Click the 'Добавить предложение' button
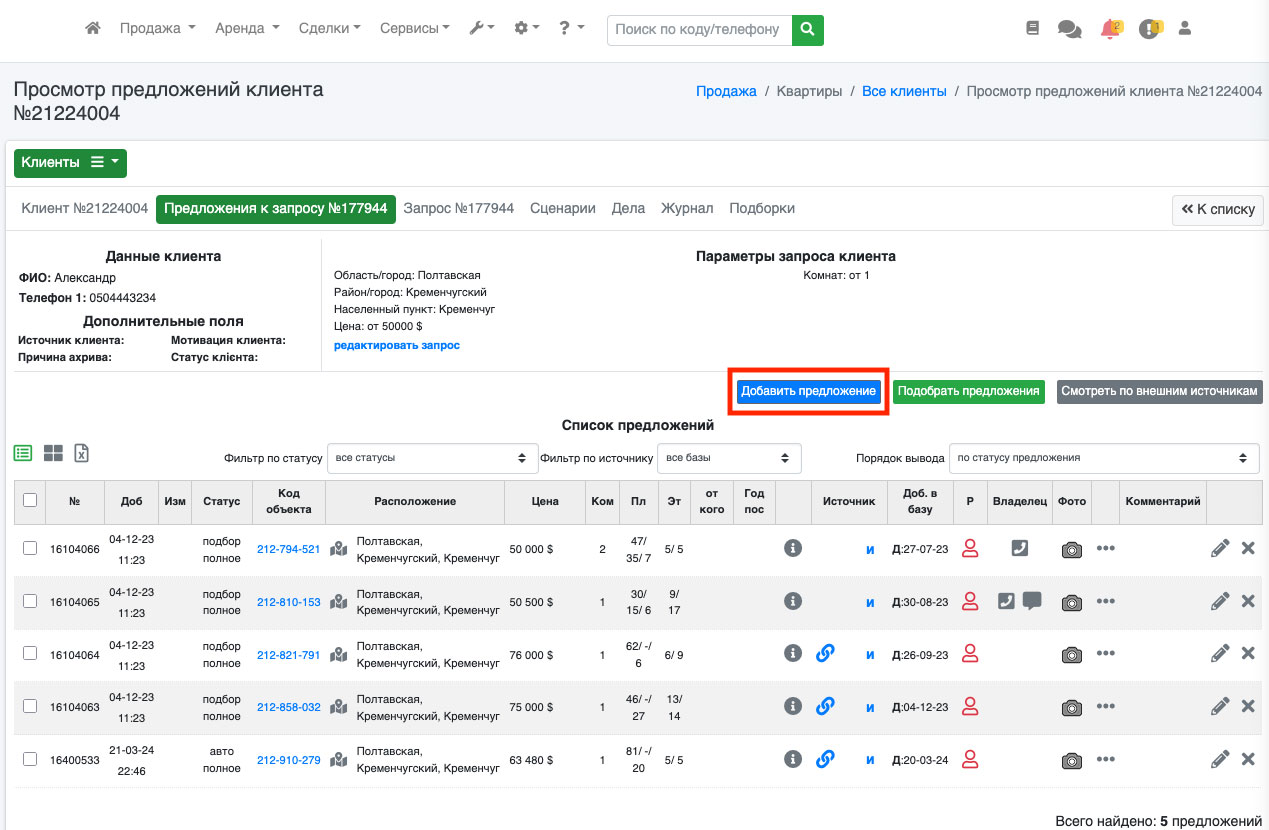1269x830 pixels. pos(808,391)
